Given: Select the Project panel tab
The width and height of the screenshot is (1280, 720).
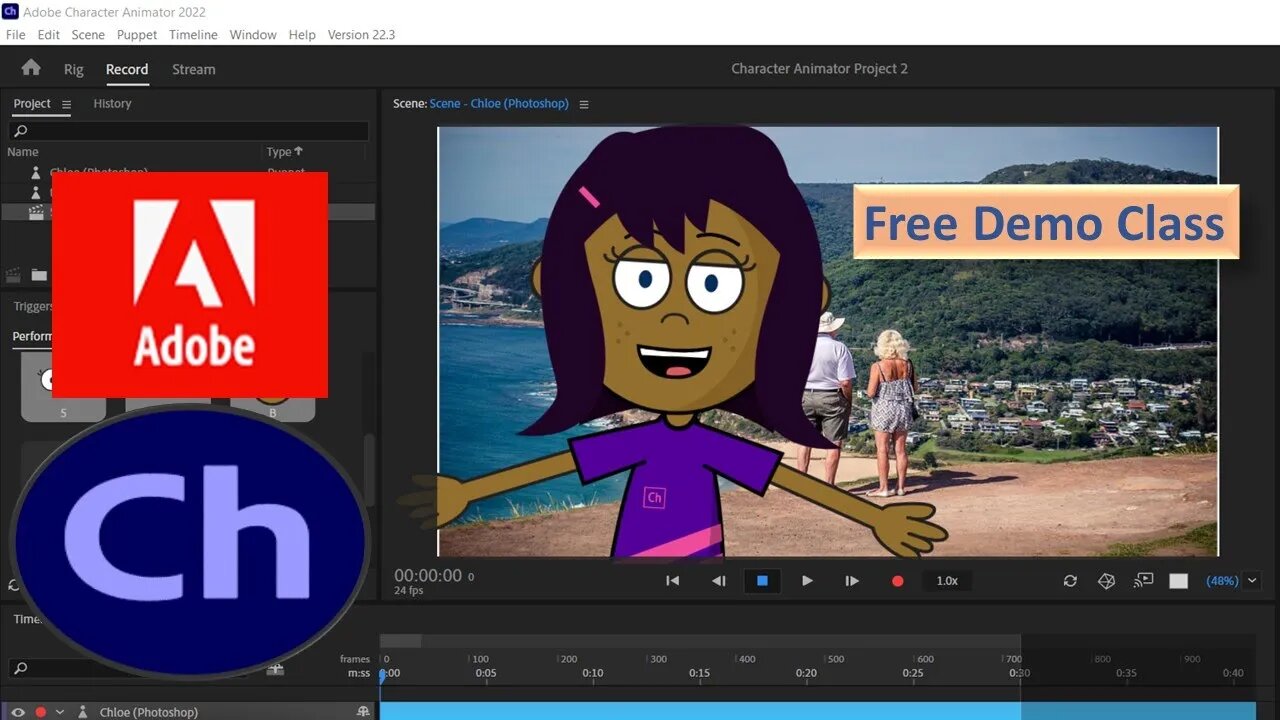Looking at the screenshot, I should click(32, 103).
